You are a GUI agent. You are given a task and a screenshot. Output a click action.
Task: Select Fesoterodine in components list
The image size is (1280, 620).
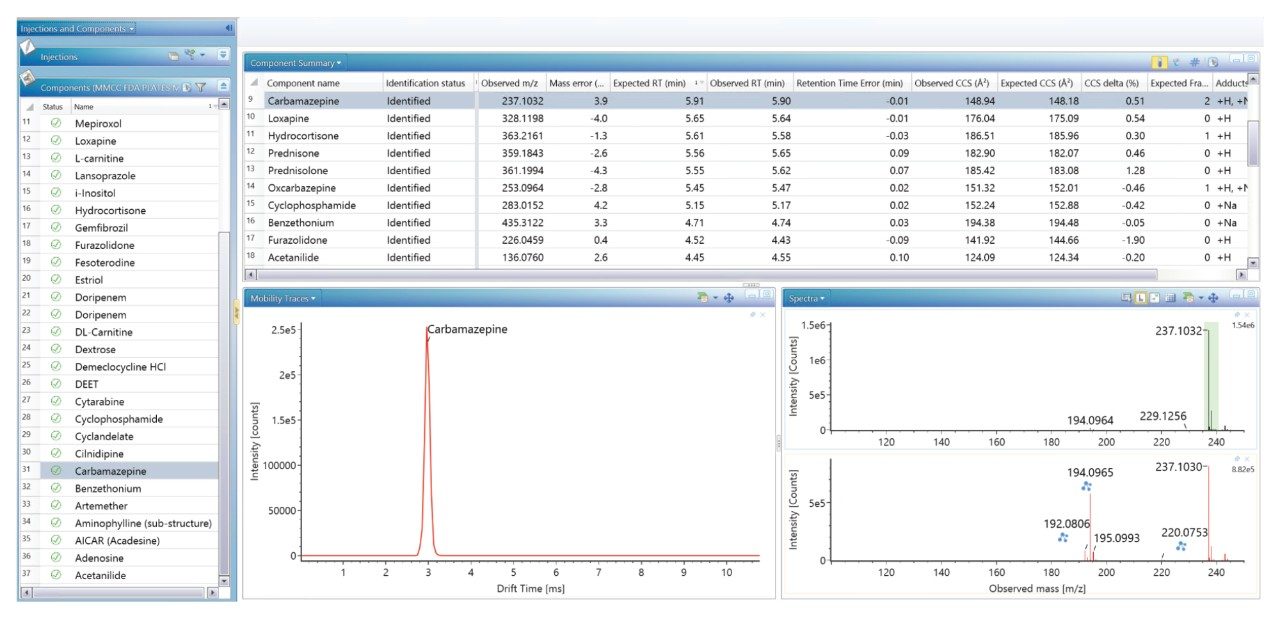click(118, 262)
